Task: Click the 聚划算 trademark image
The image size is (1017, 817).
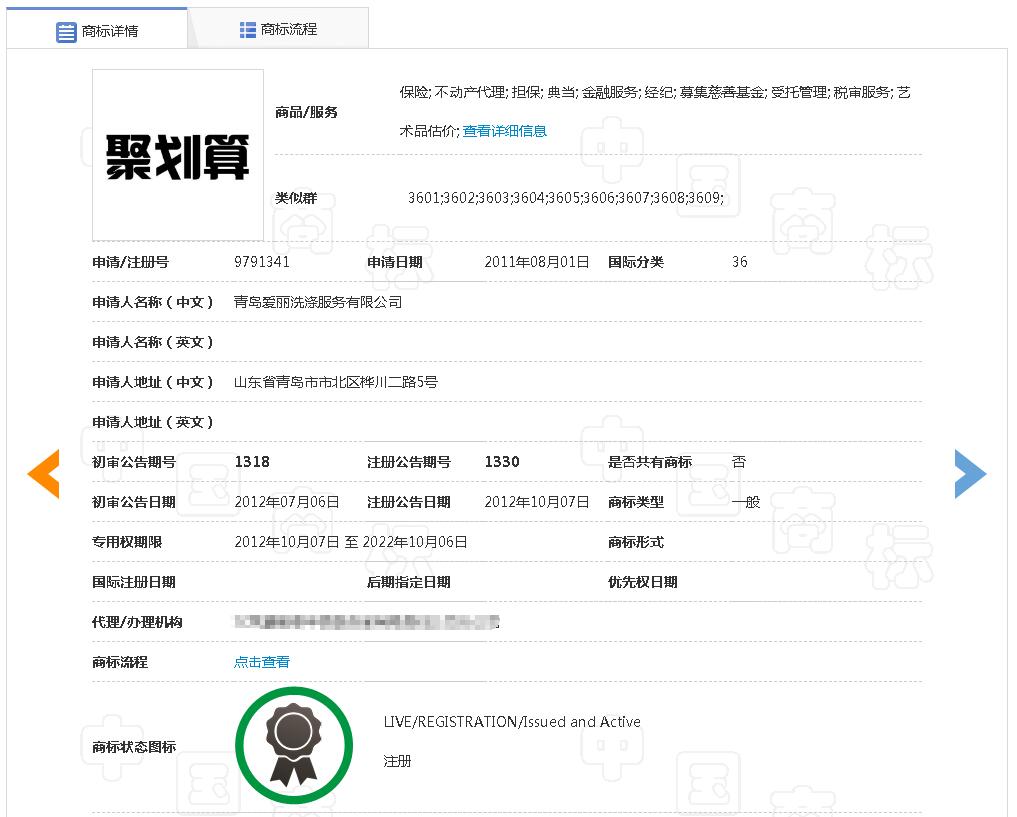Action: point(178,155)
